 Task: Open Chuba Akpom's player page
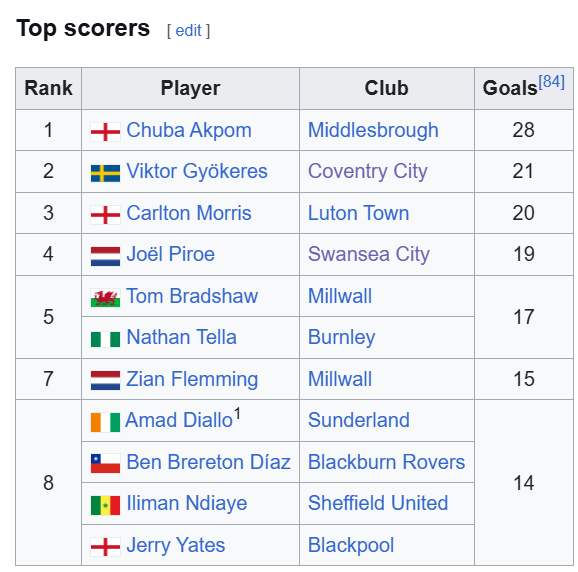189,130
